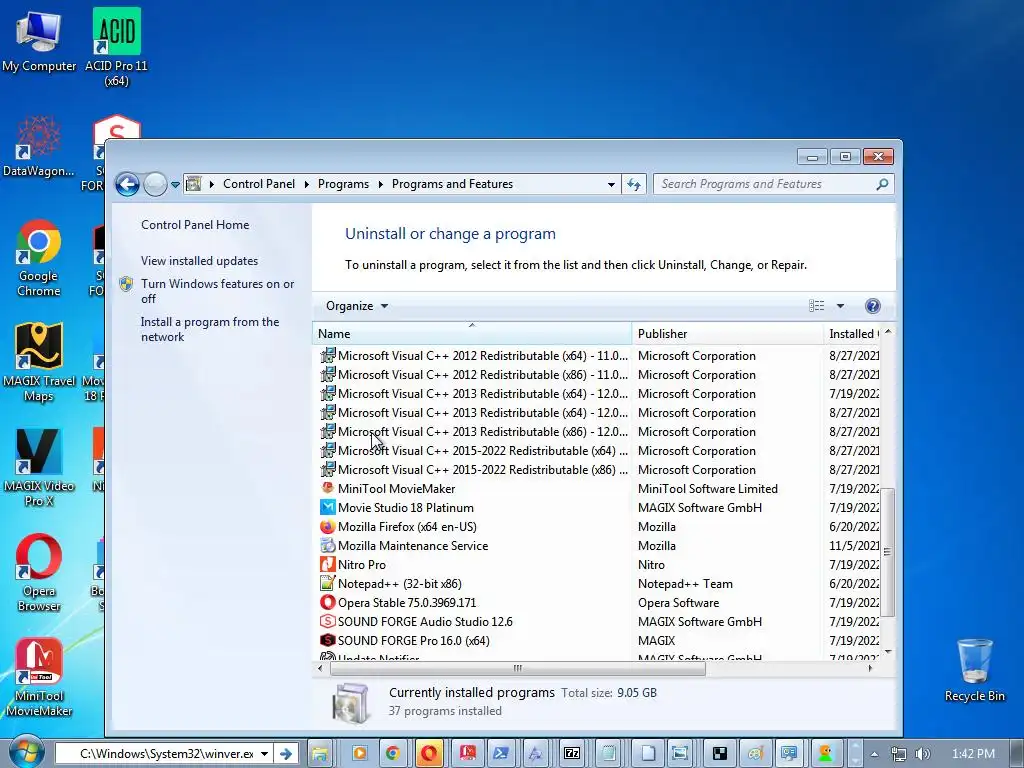Select Notepad++ (32-bit x86) icon in list
1024x768 pixels.
tap(328, 583)
